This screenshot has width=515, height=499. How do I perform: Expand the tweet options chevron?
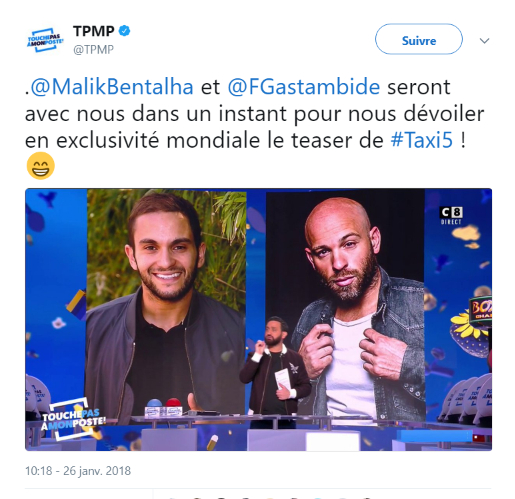point(484,41)
